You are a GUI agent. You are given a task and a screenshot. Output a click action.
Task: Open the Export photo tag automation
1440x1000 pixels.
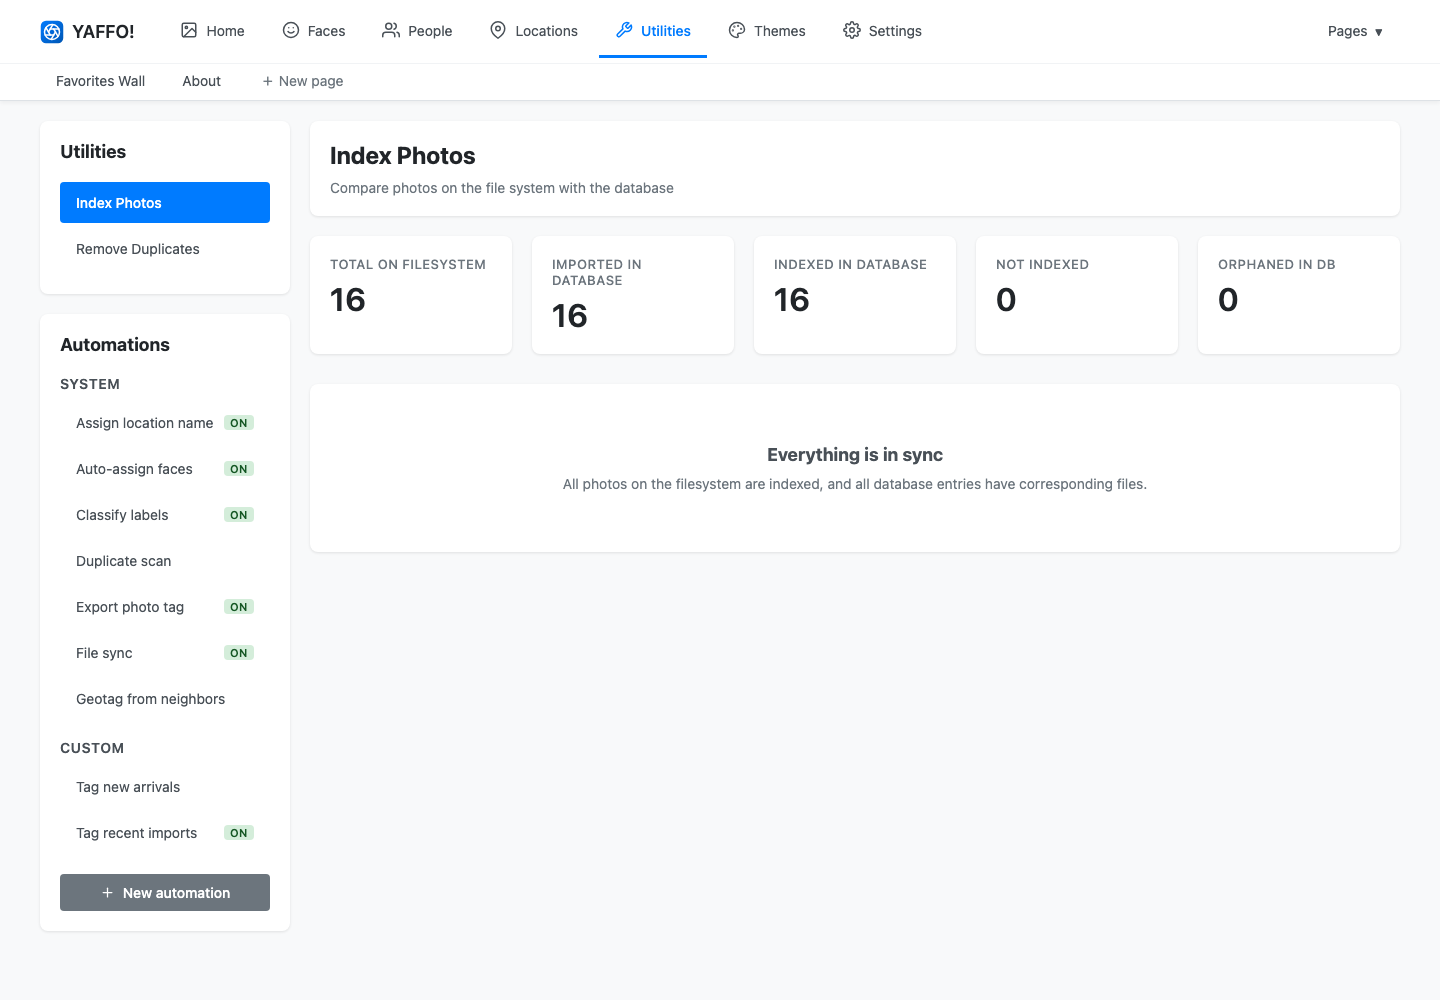tap(165, 607)
